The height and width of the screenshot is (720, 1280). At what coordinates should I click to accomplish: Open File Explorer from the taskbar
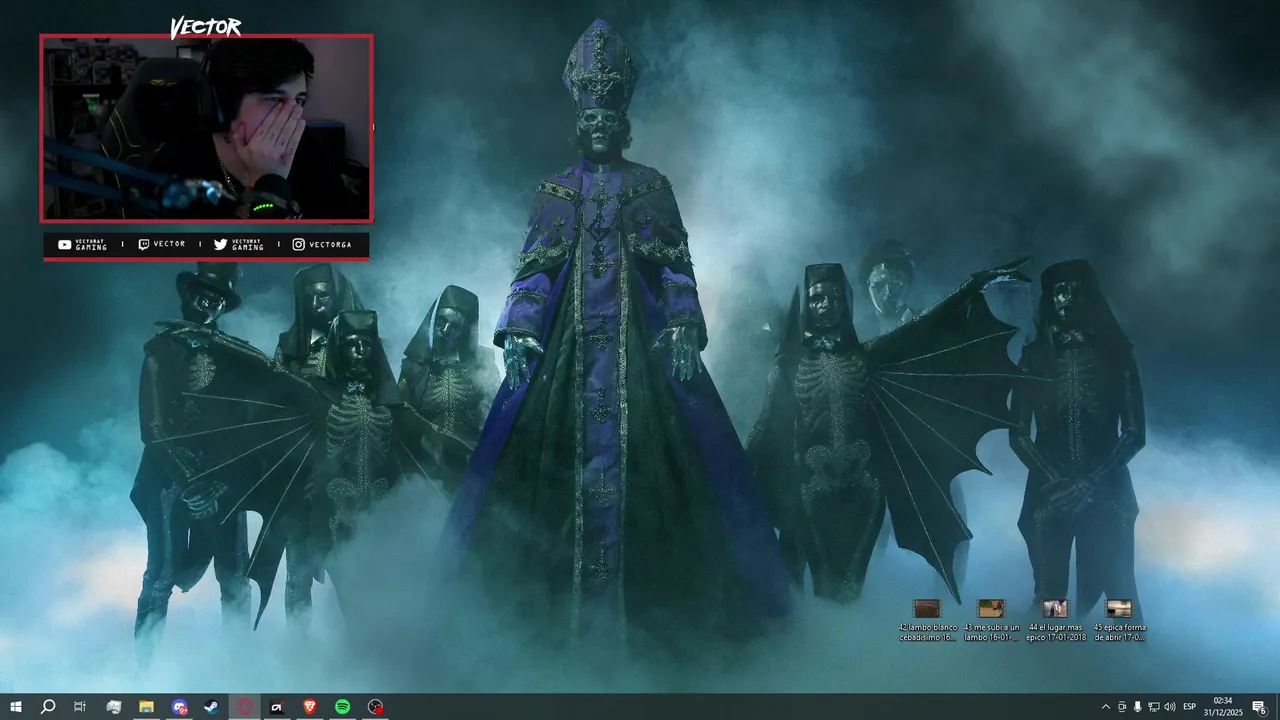pyautogui.click(x=146, y=707)
